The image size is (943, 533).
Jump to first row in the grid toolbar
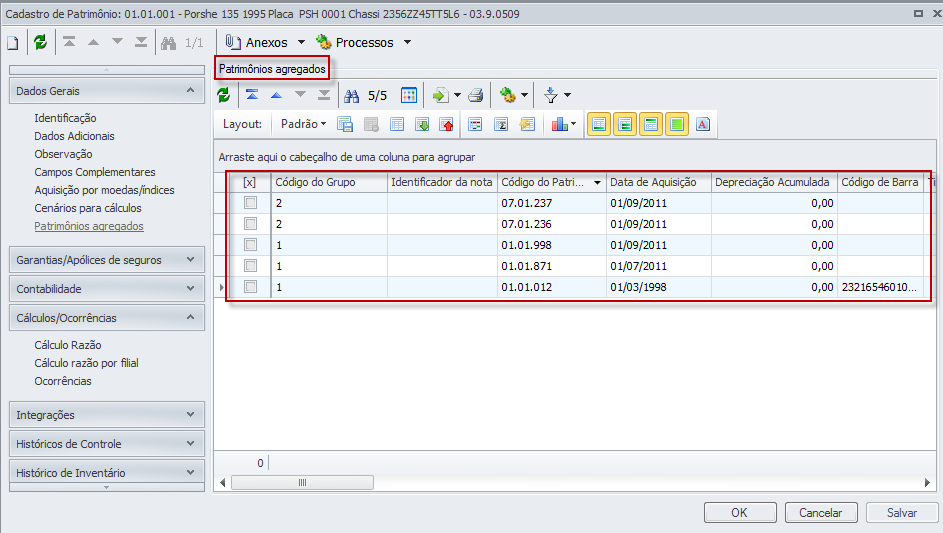click(252, 95)
